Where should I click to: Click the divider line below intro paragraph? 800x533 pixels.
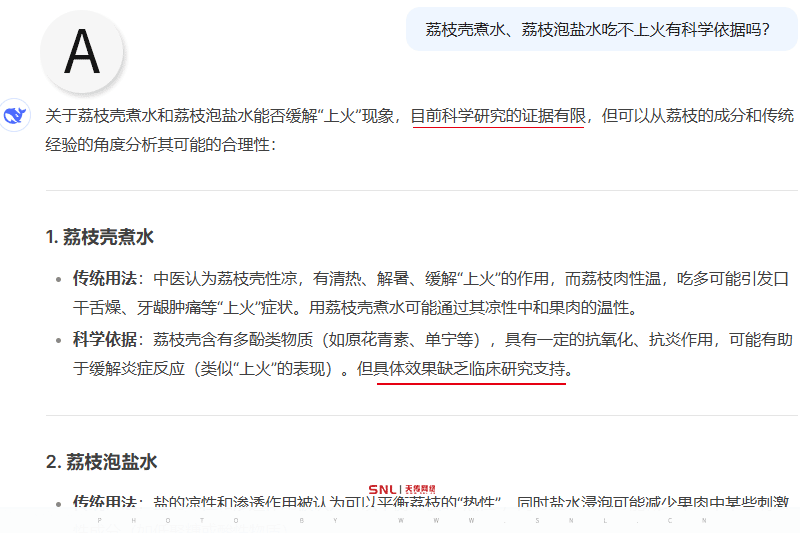pyautogui.click(x=420, y=190)
